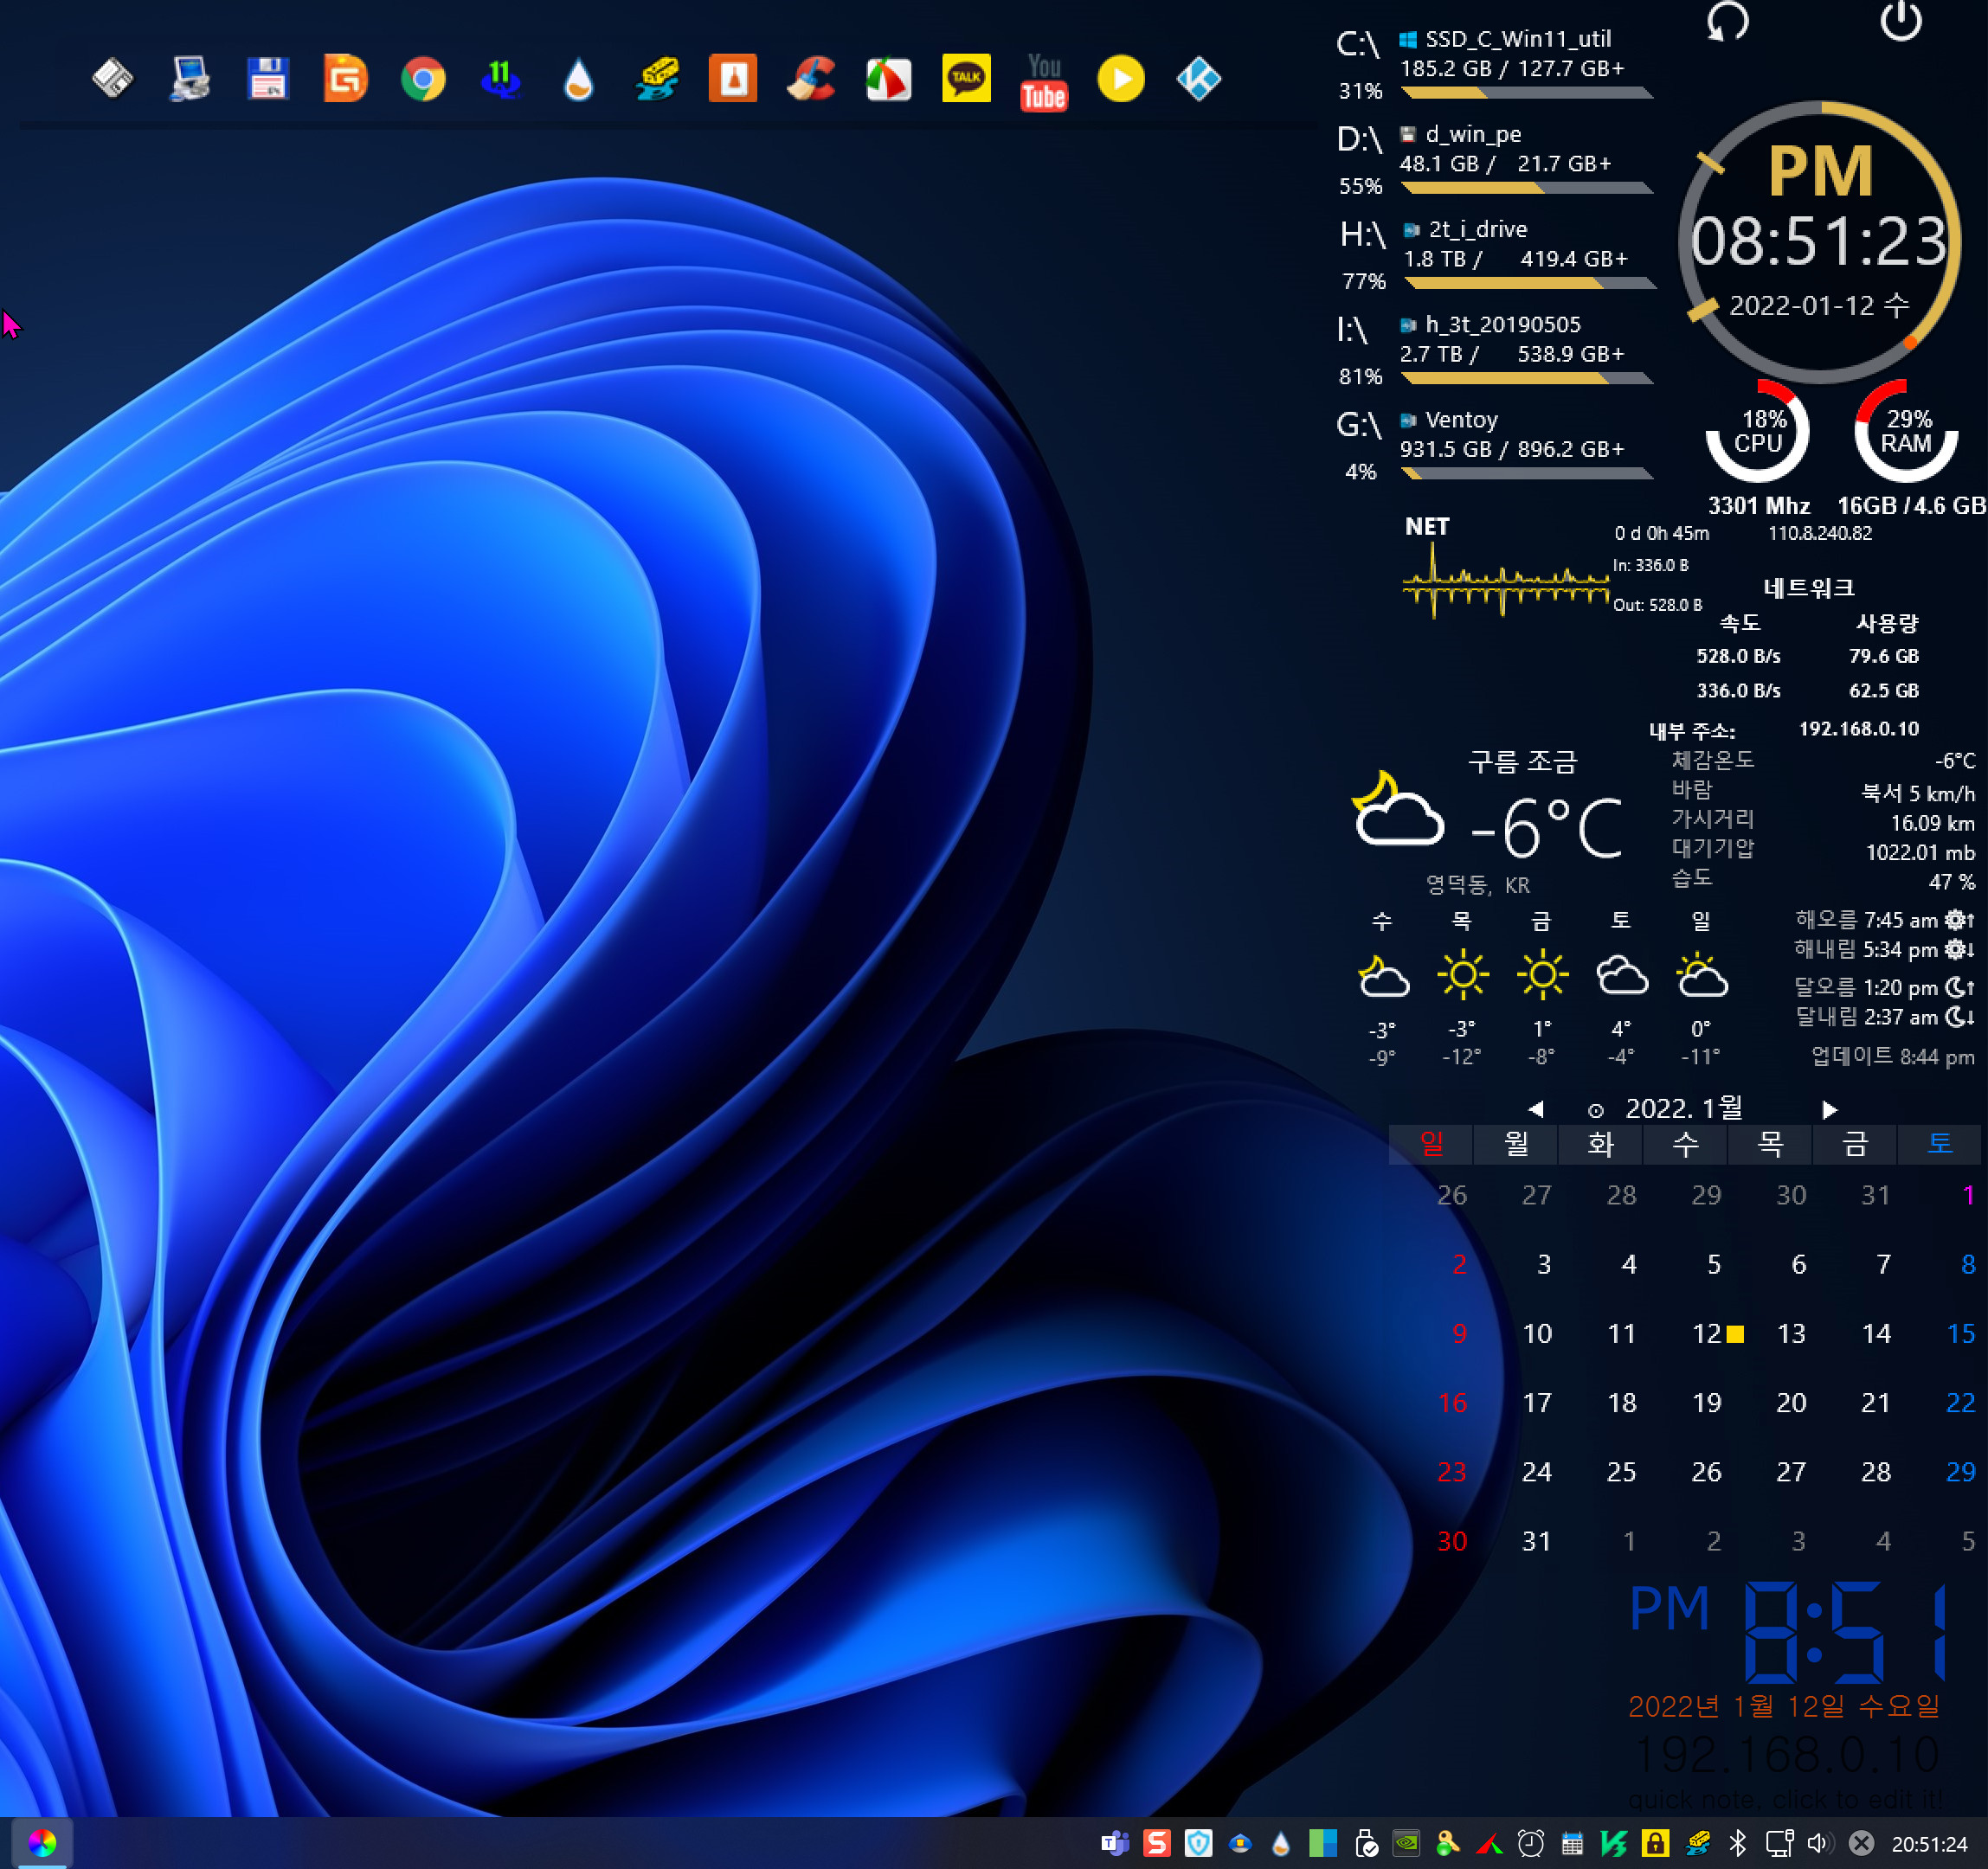
Task: Click the C:\ drive label
Action: pyautogui.click(x=1358, y=45)
